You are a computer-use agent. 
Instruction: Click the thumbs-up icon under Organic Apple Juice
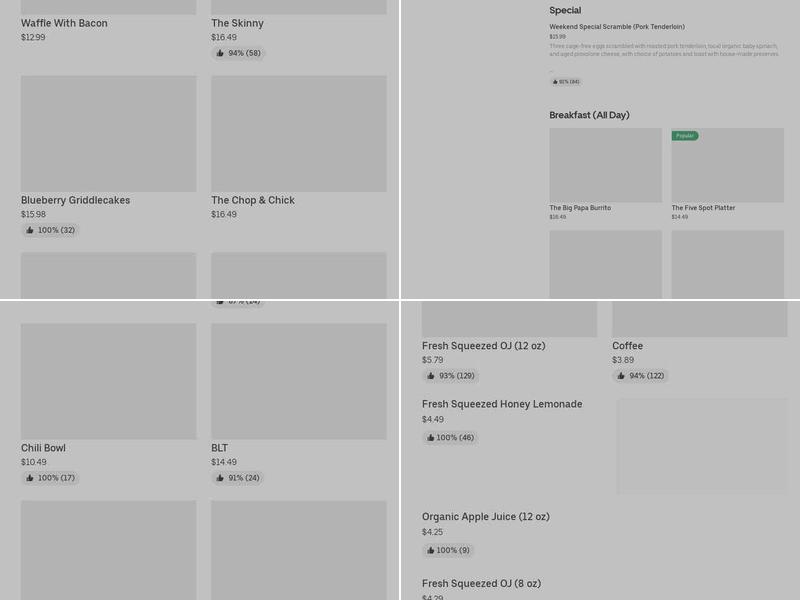431,551
